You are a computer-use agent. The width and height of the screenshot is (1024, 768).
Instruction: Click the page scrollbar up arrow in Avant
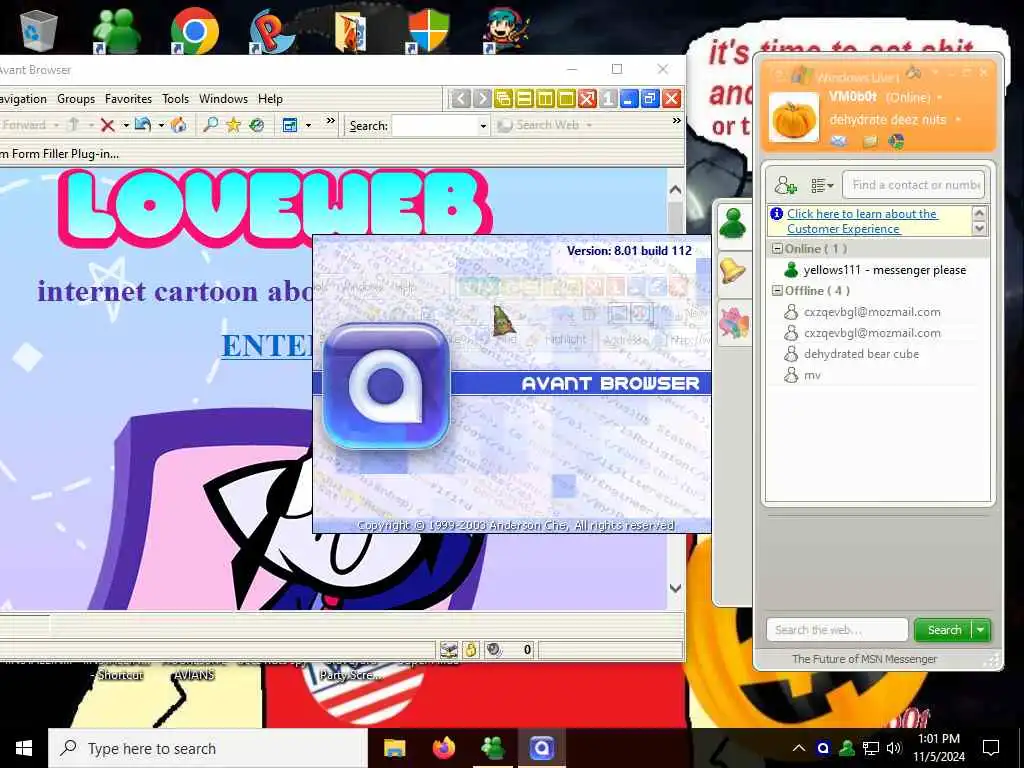tap(675, 190)
